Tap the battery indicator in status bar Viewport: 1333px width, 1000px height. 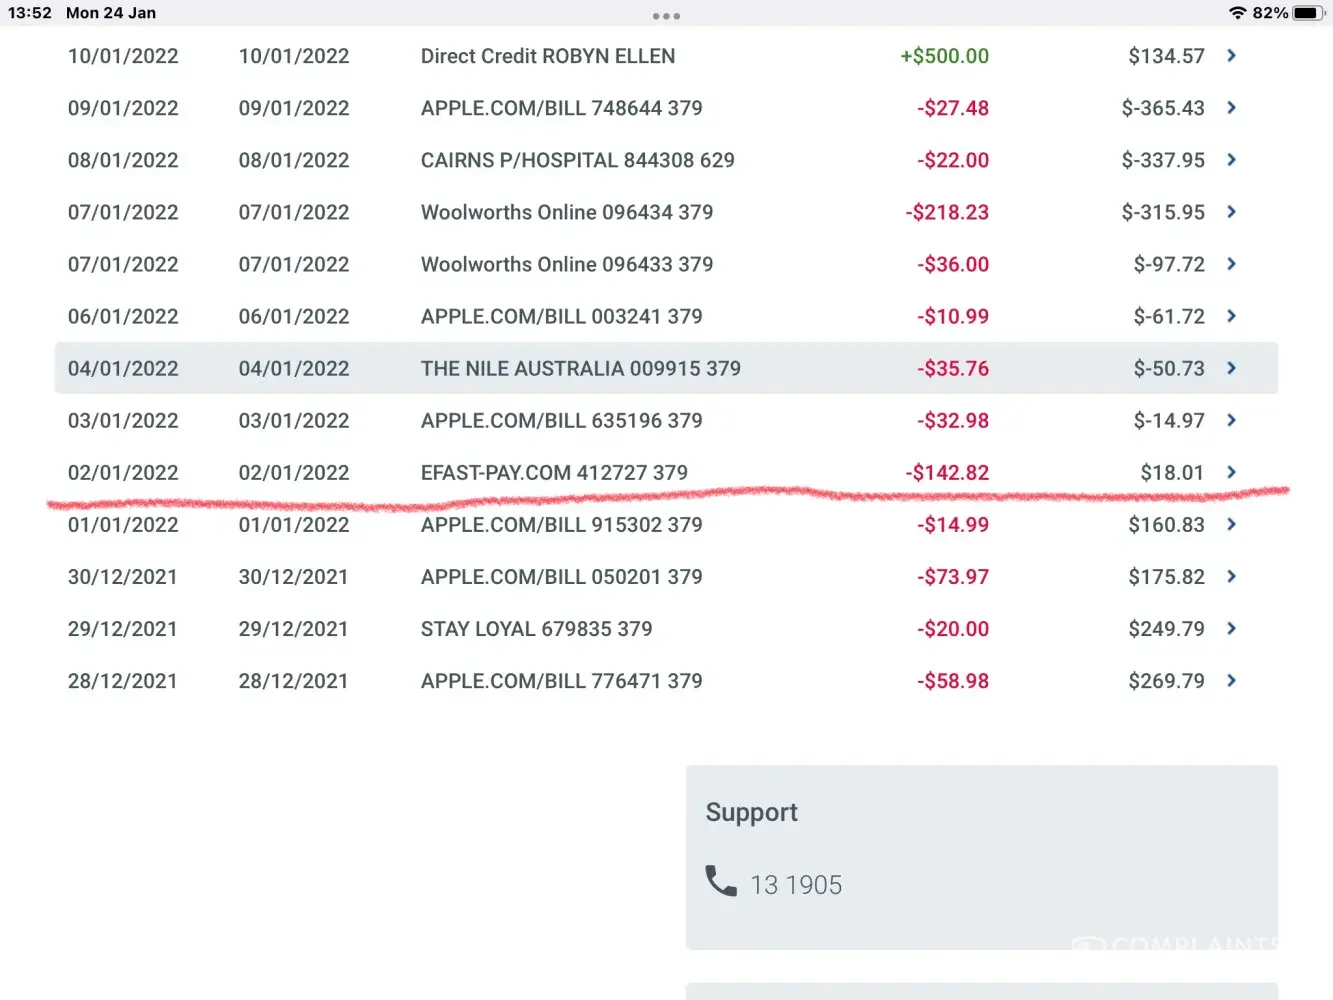pos(1309,13)
